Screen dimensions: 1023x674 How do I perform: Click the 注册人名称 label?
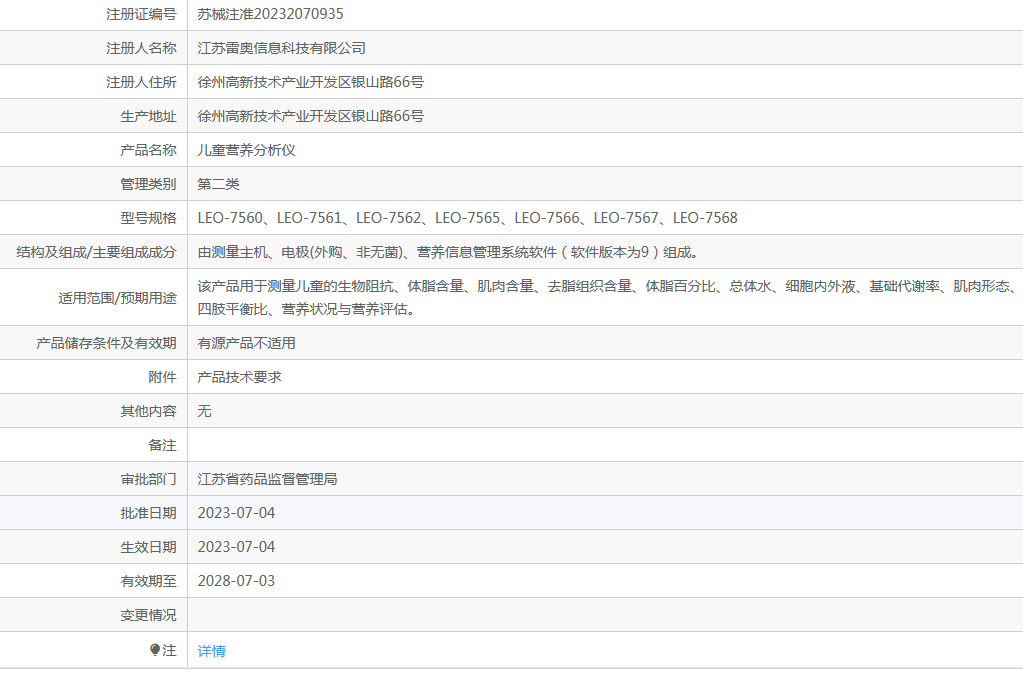(142, 48)
